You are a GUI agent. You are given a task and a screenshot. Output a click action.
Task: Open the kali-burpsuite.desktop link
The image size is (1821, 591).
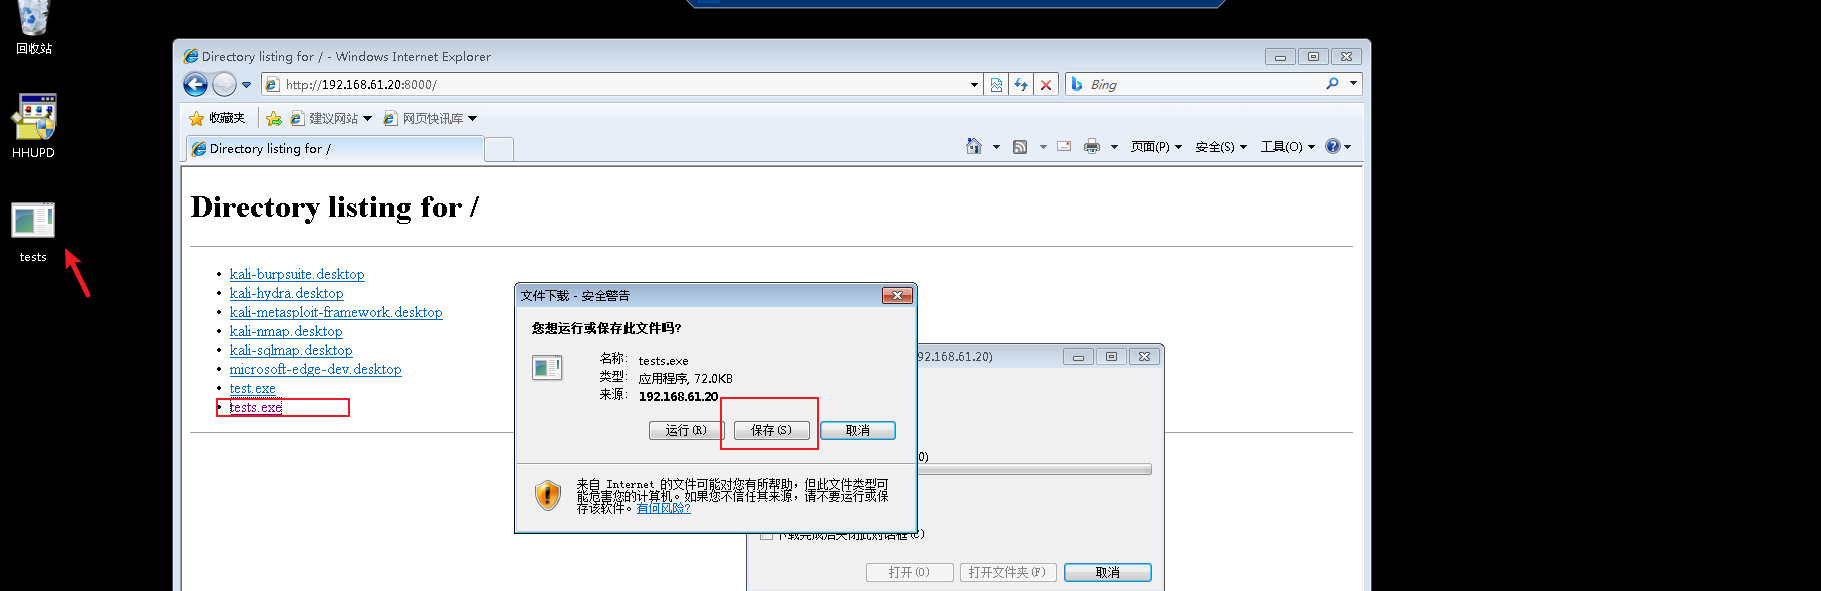(297, 274)
